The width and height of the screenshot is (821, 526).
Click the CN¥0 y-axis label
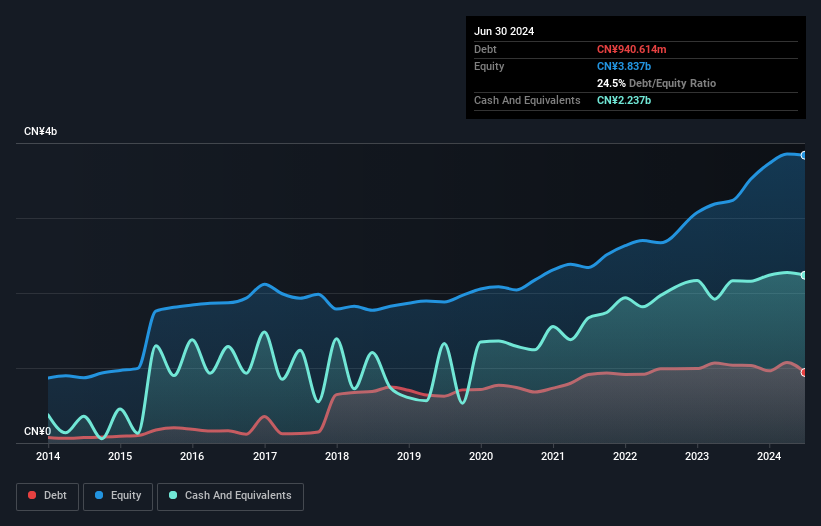tap(38, 431)
